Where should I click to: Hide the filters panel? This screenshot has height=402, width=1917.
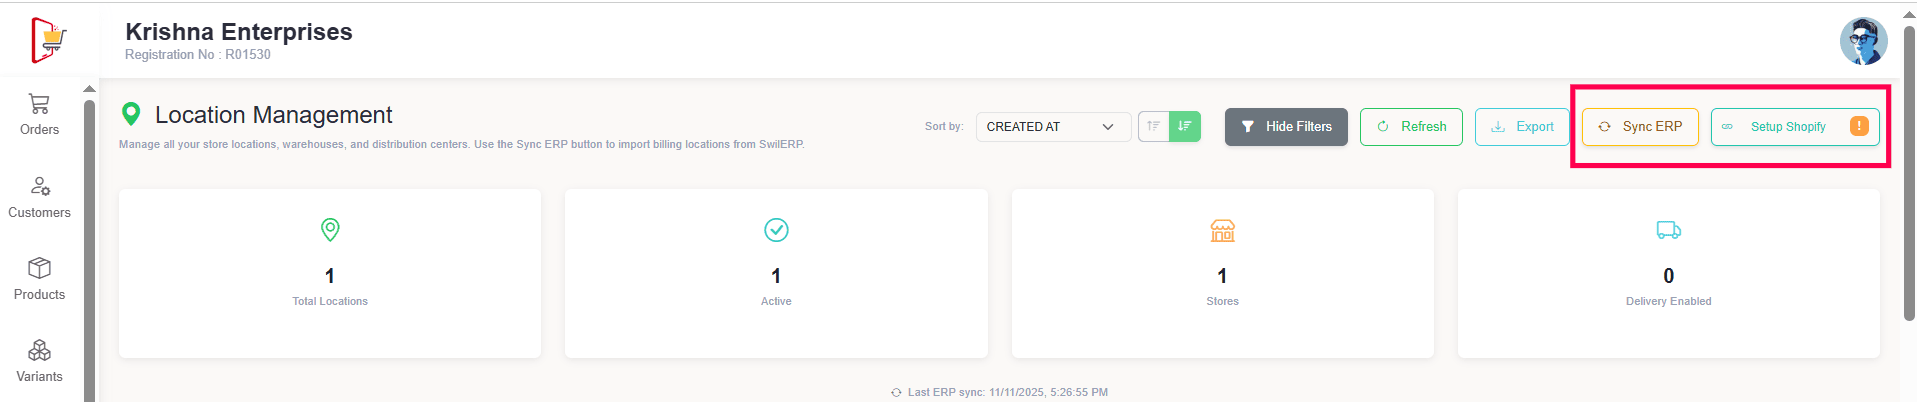tap(1286, 127)
